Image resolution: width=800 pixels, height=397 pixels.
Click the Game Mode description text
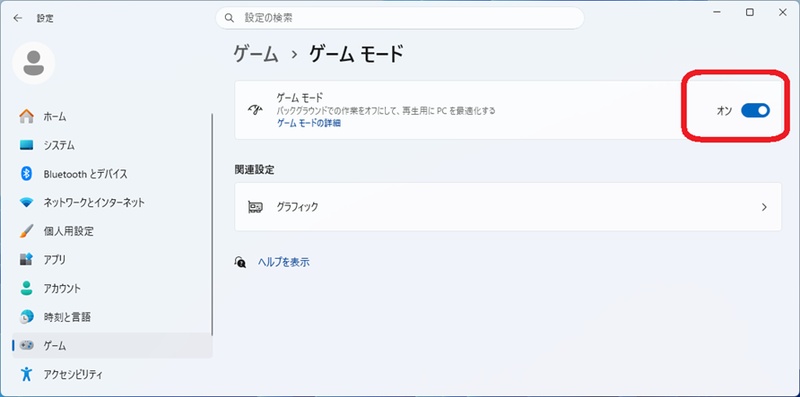[386, 110]
